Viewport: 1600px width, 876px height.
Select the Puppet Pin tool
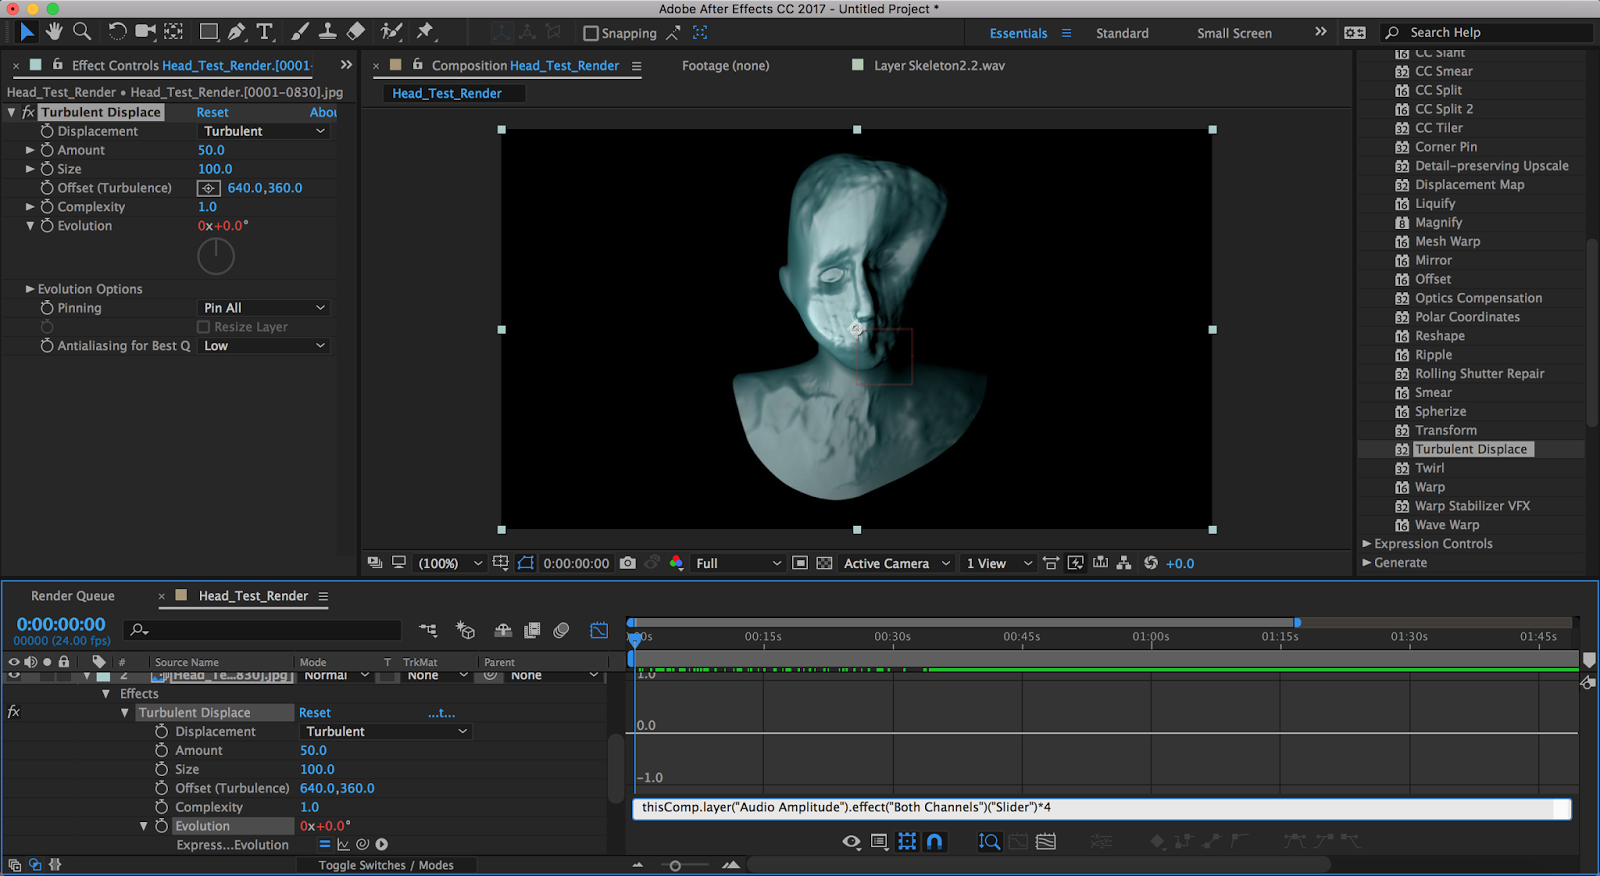(425, 32)
